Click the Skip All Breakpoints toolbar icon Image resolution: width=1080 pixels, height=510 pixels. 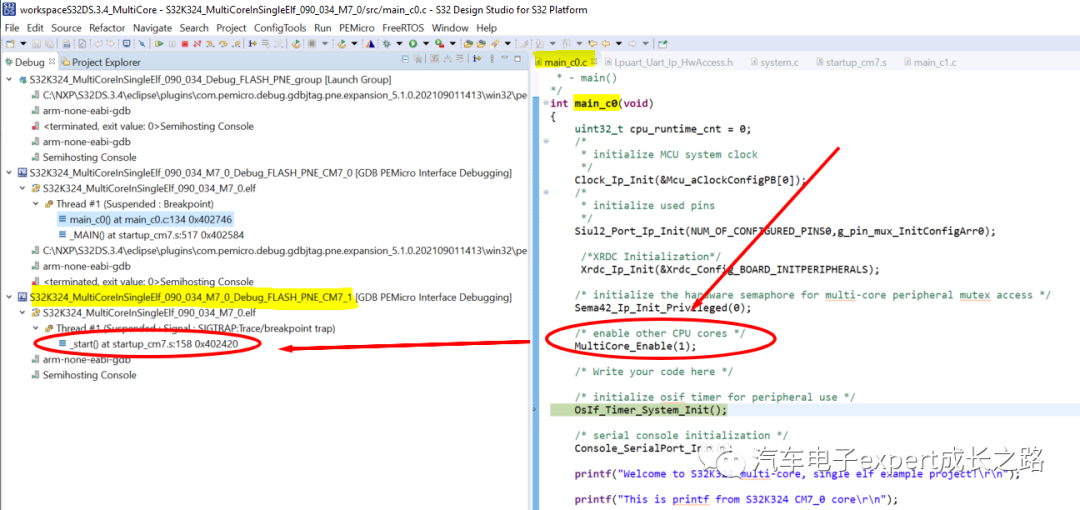(x=143, y=43)
